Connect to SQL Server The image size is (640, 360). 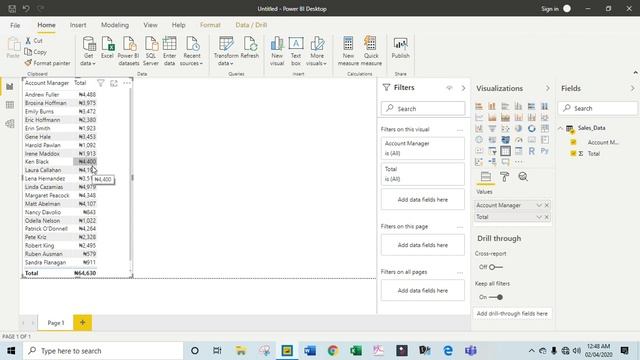click(x=151, y=51)
